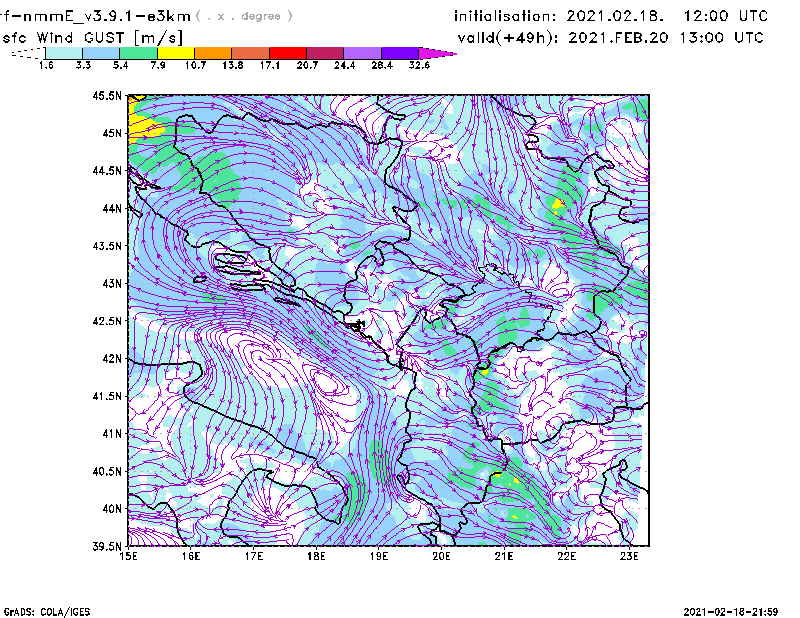Click the model name "nmmE_v3.9.1-e3km" text

click(x=106, y=16)
